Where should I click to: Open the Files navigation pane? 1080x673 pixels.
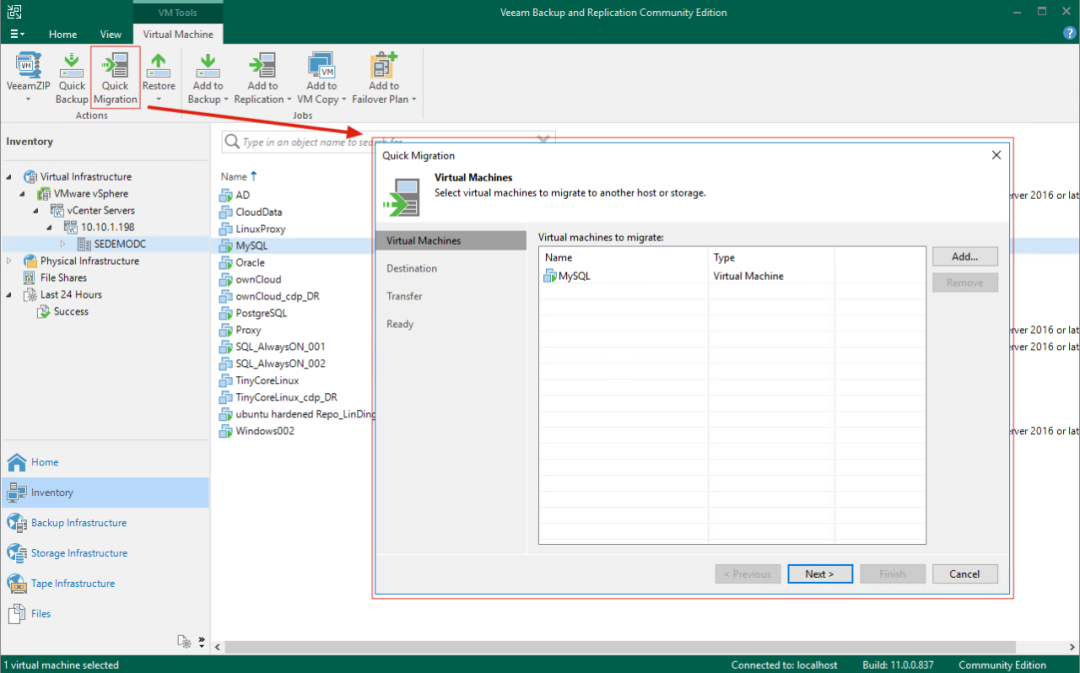point(105,614)
